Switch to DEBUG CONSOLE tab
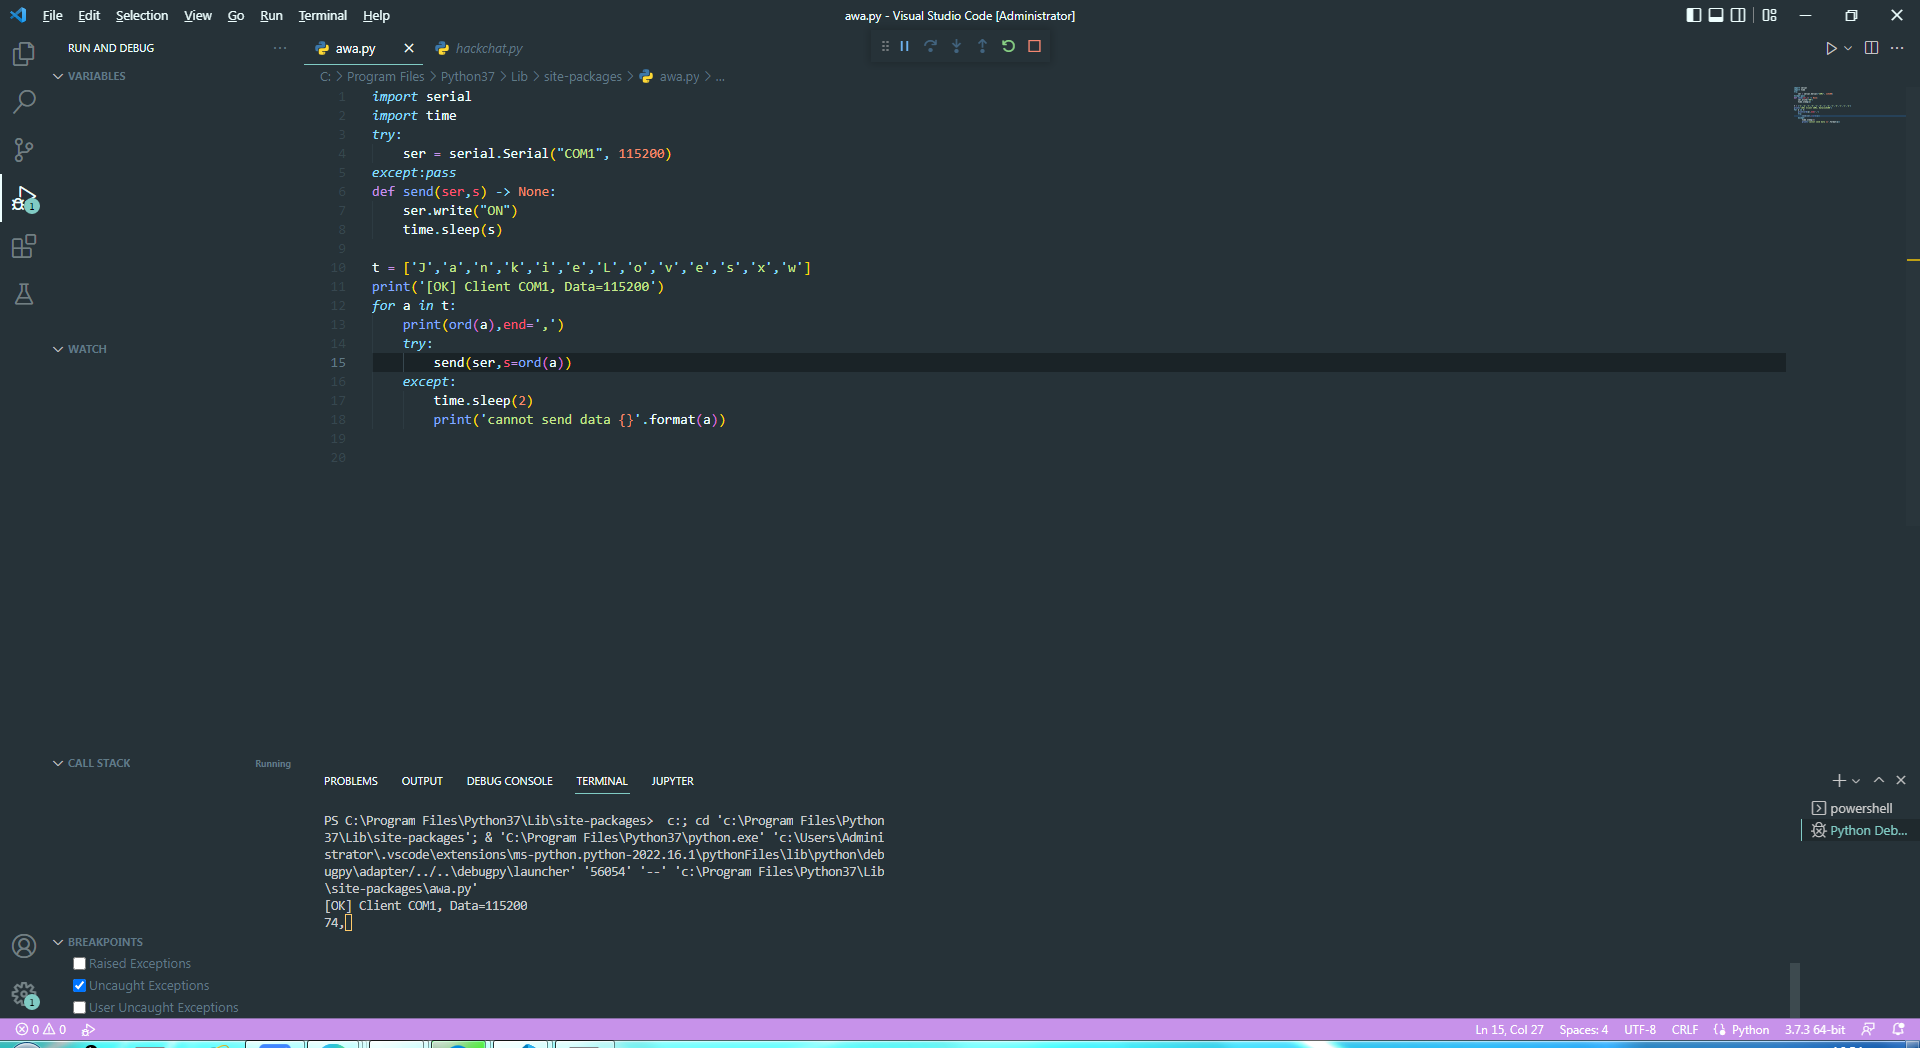The image size is (1920, 1048). [x=509, y=781]
